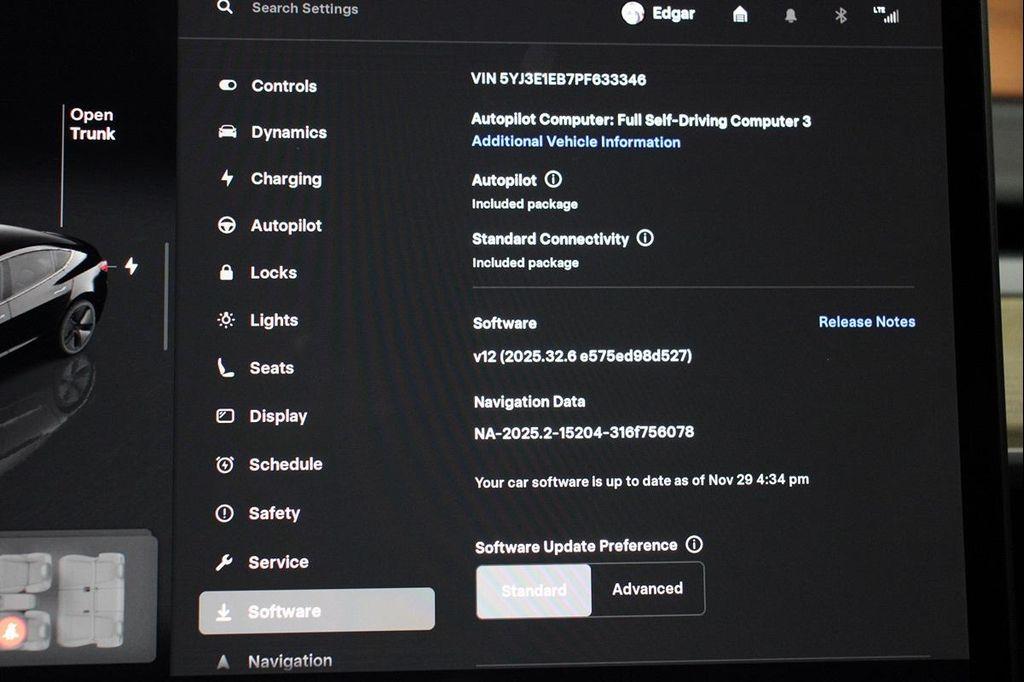Select the Software download icon
1024x682 pixels.
[226, 610]
